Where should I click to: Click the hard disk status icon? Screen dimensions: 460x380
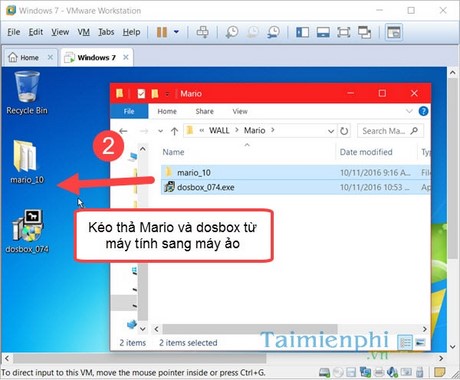pos(324,372)
